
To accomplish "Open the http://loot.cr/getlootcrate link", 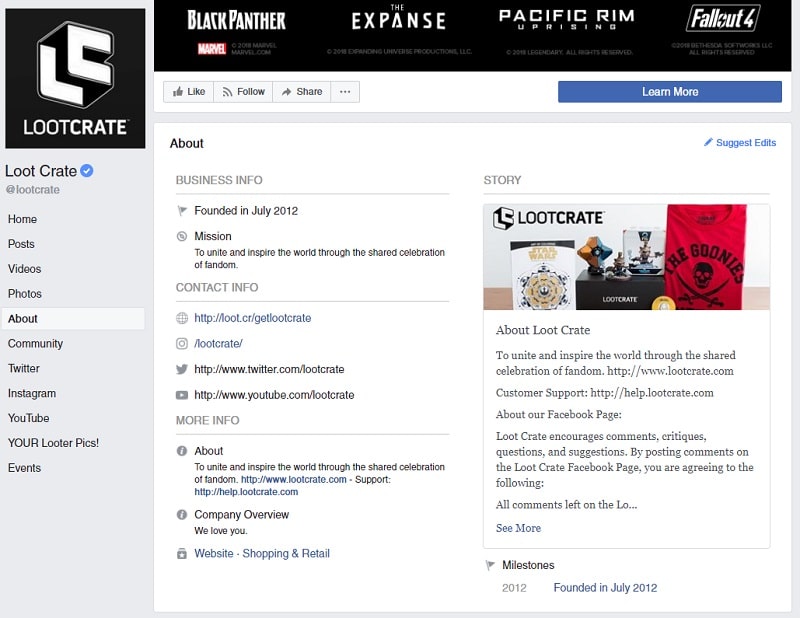I will click(253, 318).
